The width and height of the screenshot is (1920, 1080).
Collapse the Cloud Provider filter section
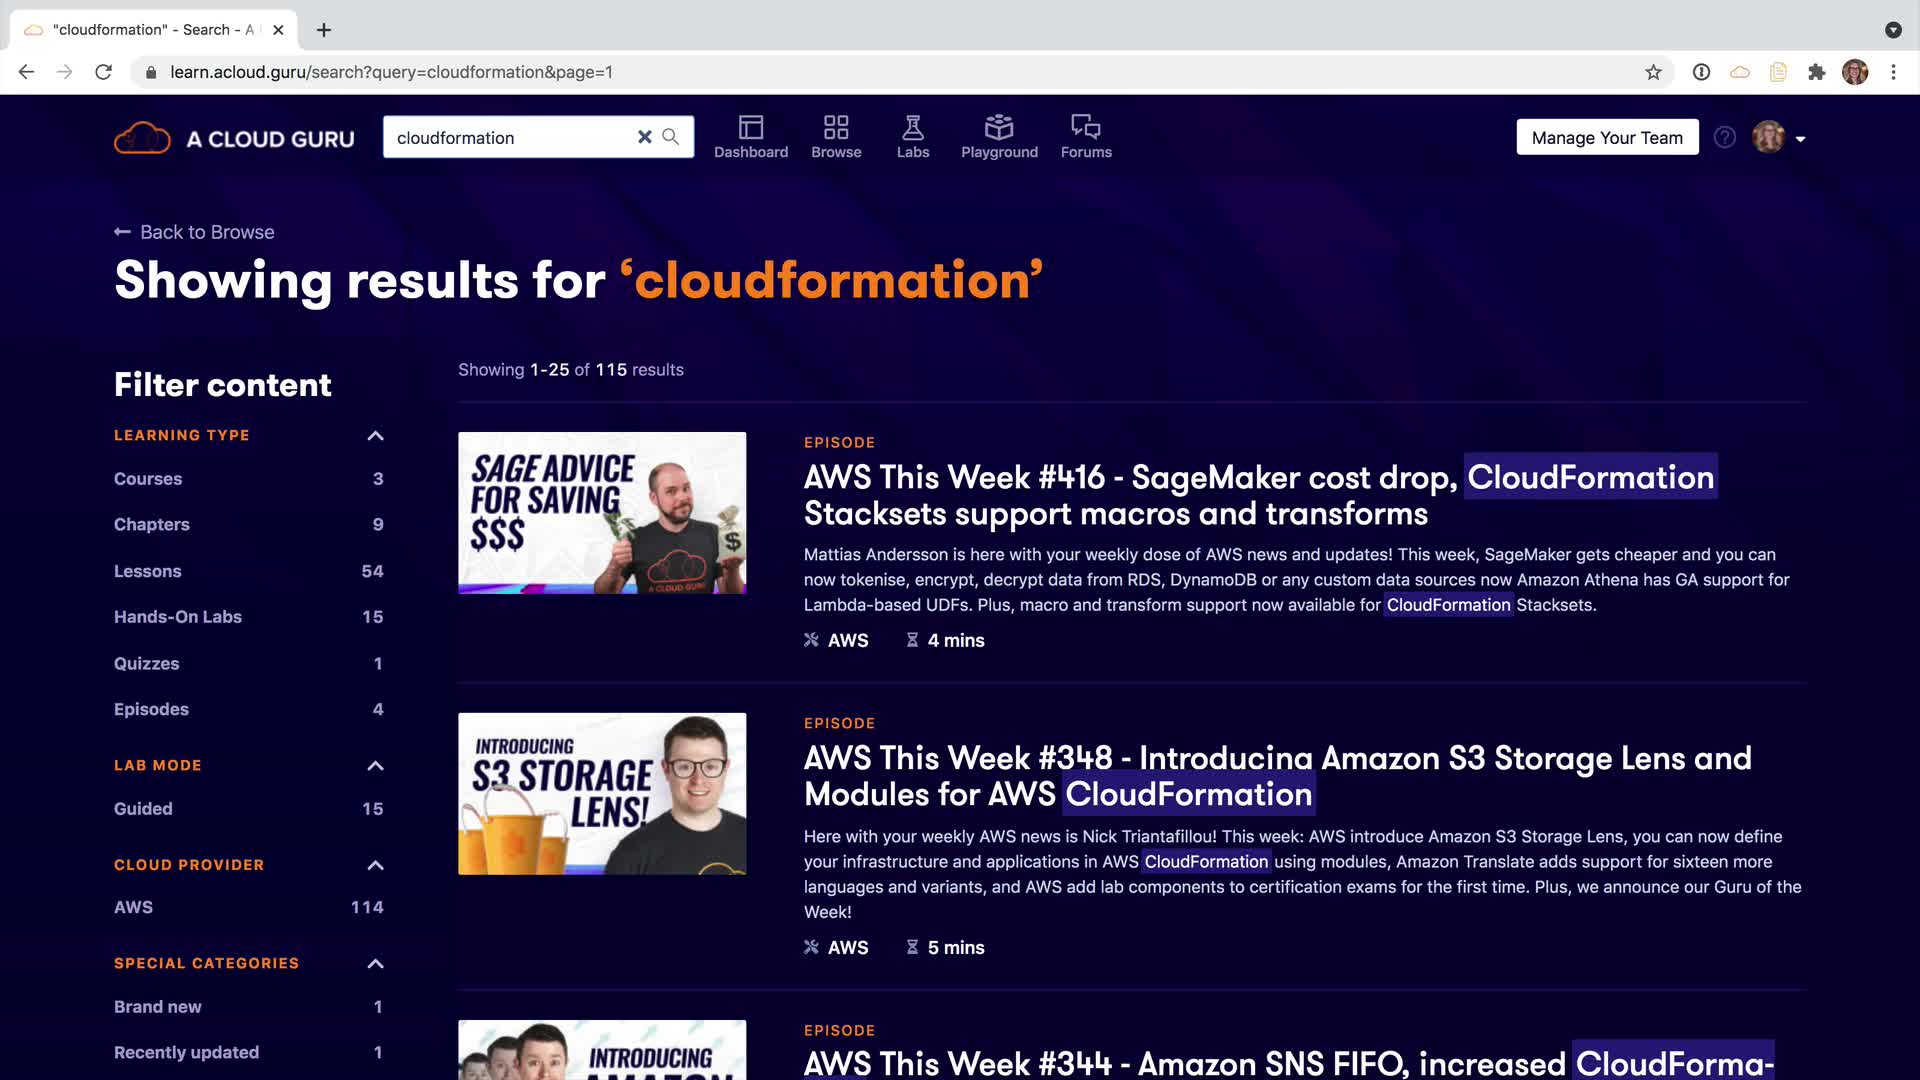[x=375, y=865]
